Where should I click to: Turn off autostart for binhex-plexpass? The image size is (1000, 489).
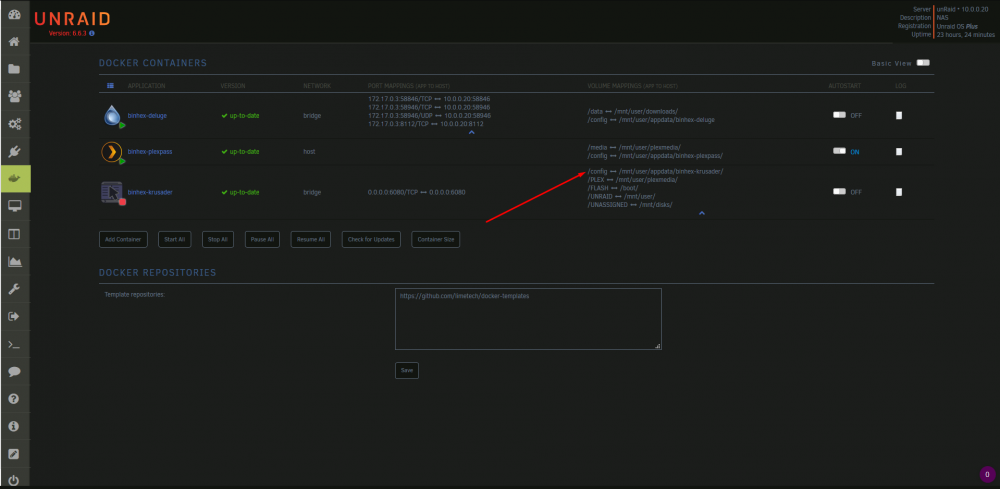click(839, 151)
